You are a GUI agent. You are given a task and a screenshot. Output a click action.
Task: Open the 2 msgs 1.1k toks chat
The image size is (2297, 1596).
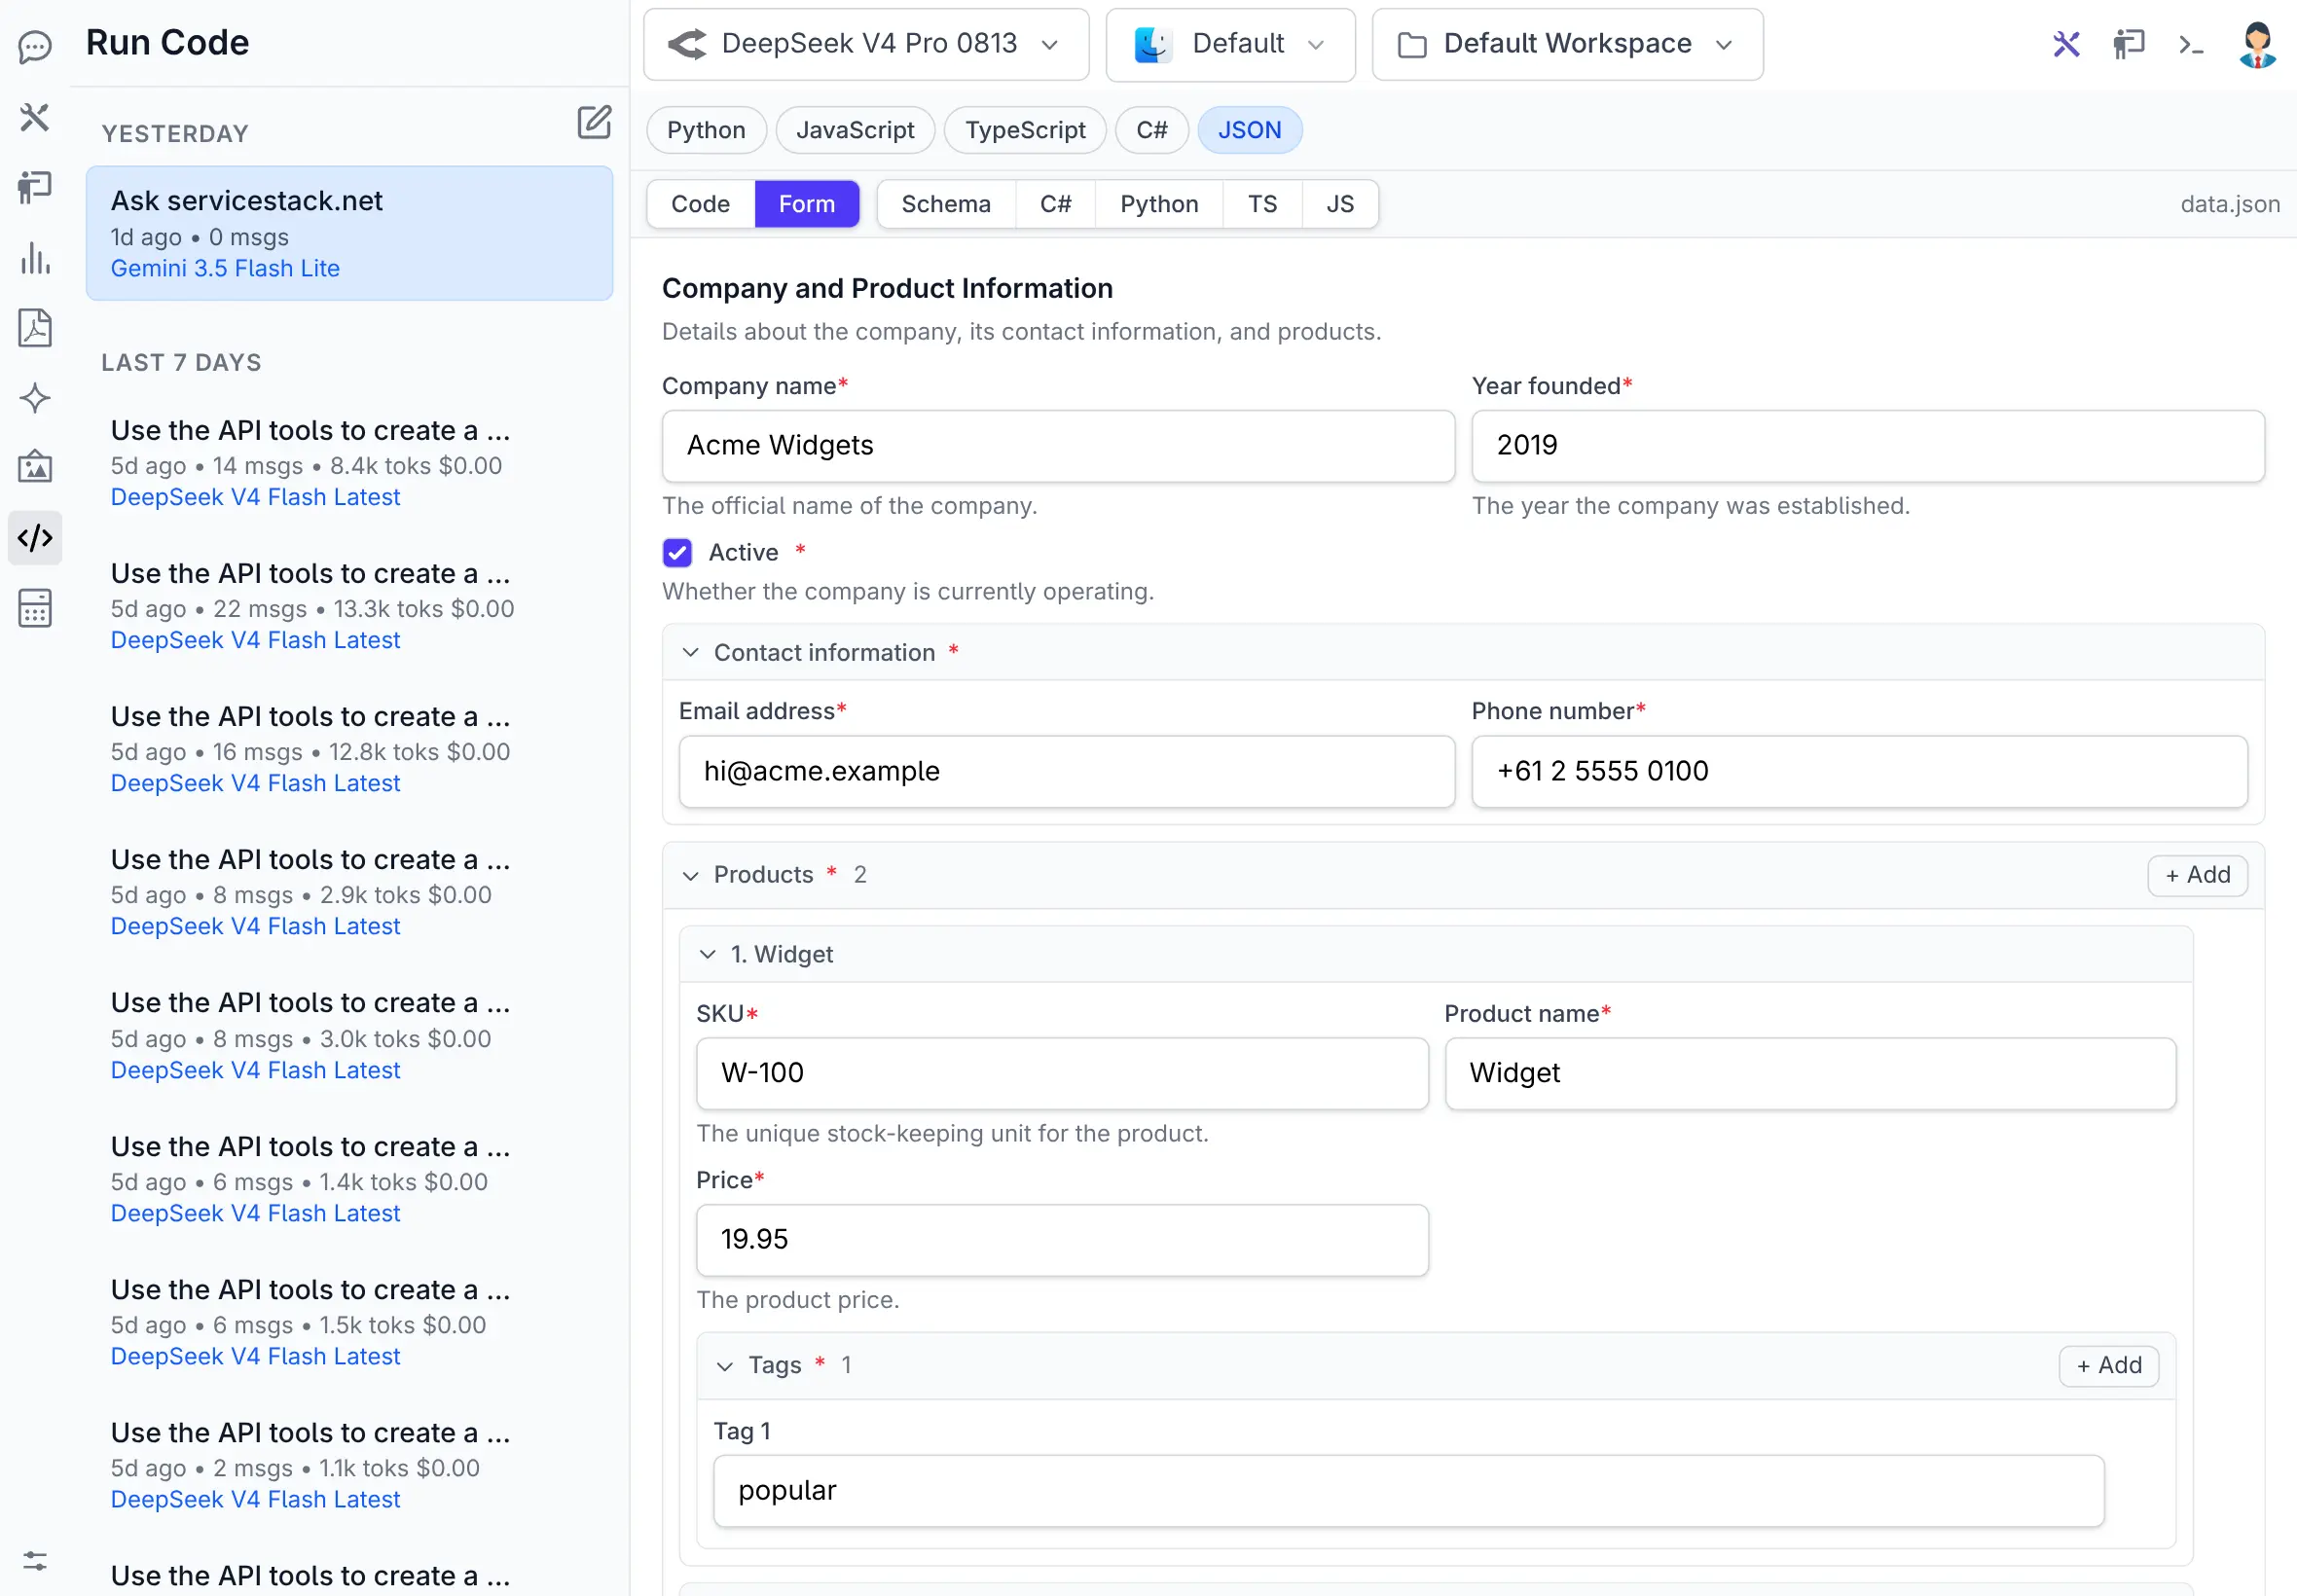tap(349, 1465)
